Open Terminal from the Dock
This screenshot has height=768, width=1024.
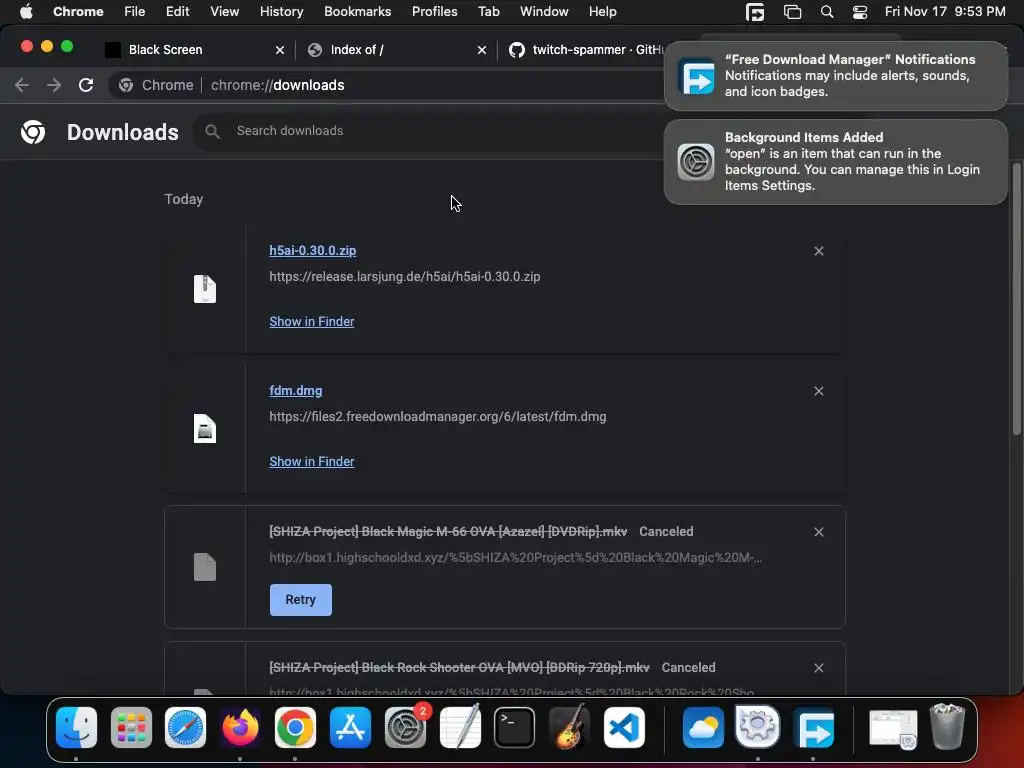pos(515,727)
